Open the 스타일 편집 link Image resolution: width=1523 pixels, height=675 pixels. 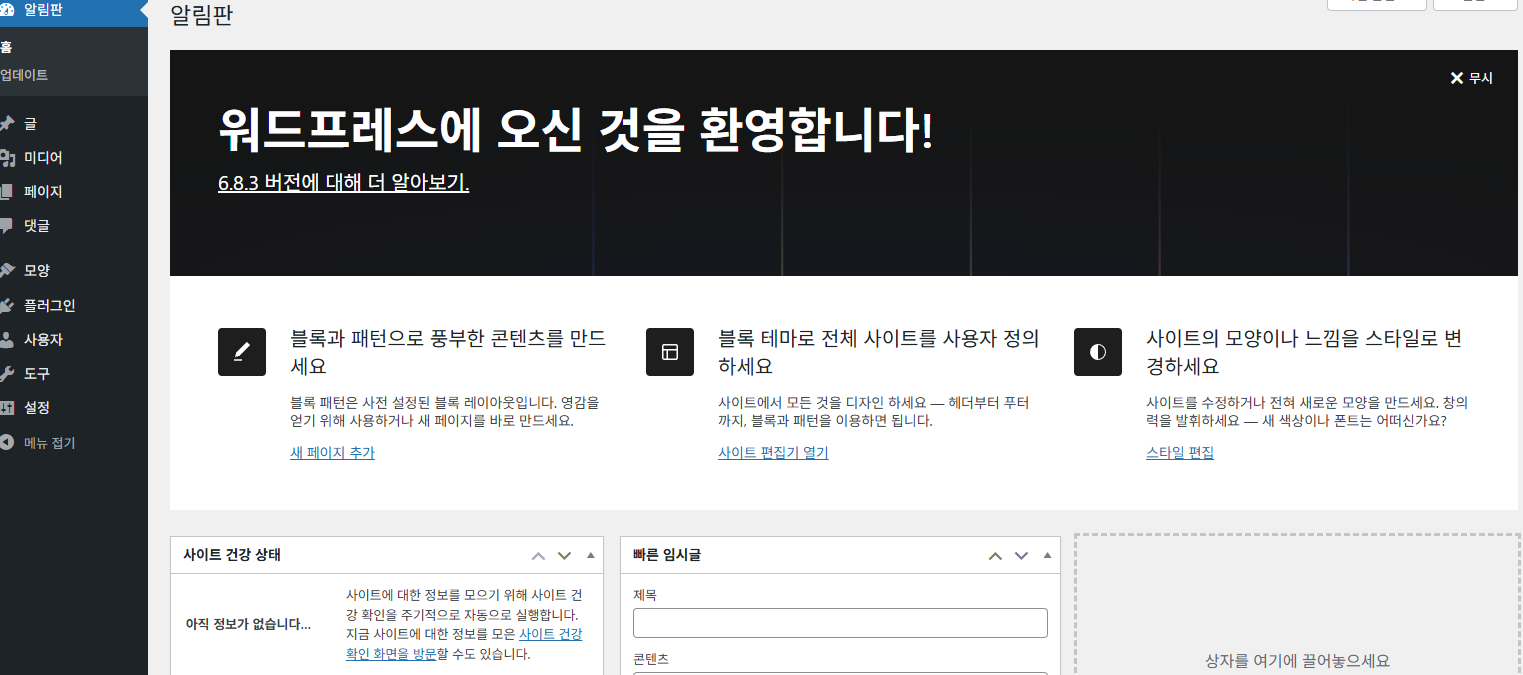click(1180, 453)
